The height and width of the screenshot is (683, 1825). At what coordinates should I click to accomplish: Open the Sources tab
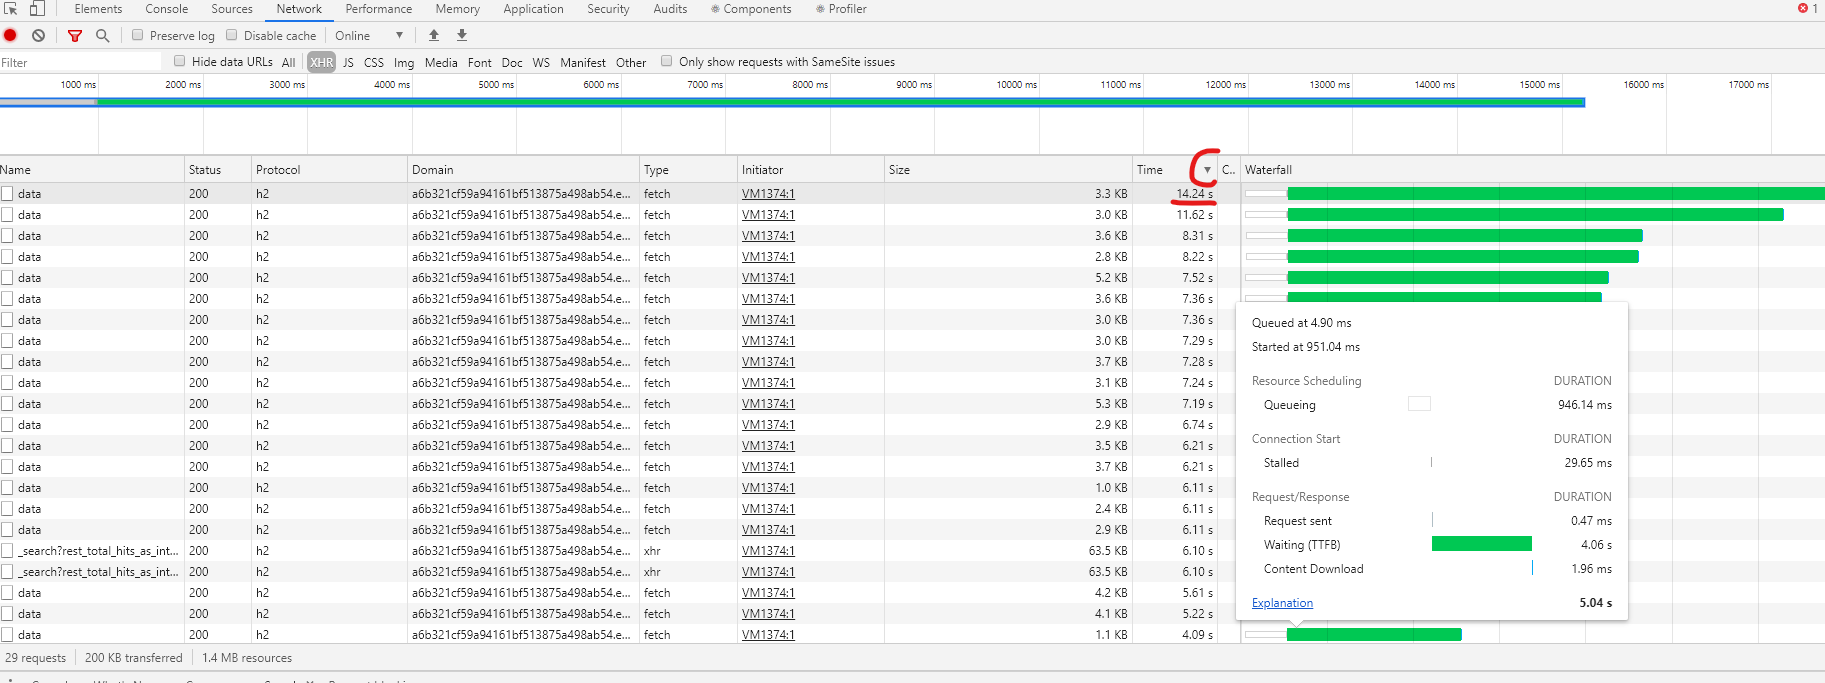pyautogui.click(x=232, y=9)
